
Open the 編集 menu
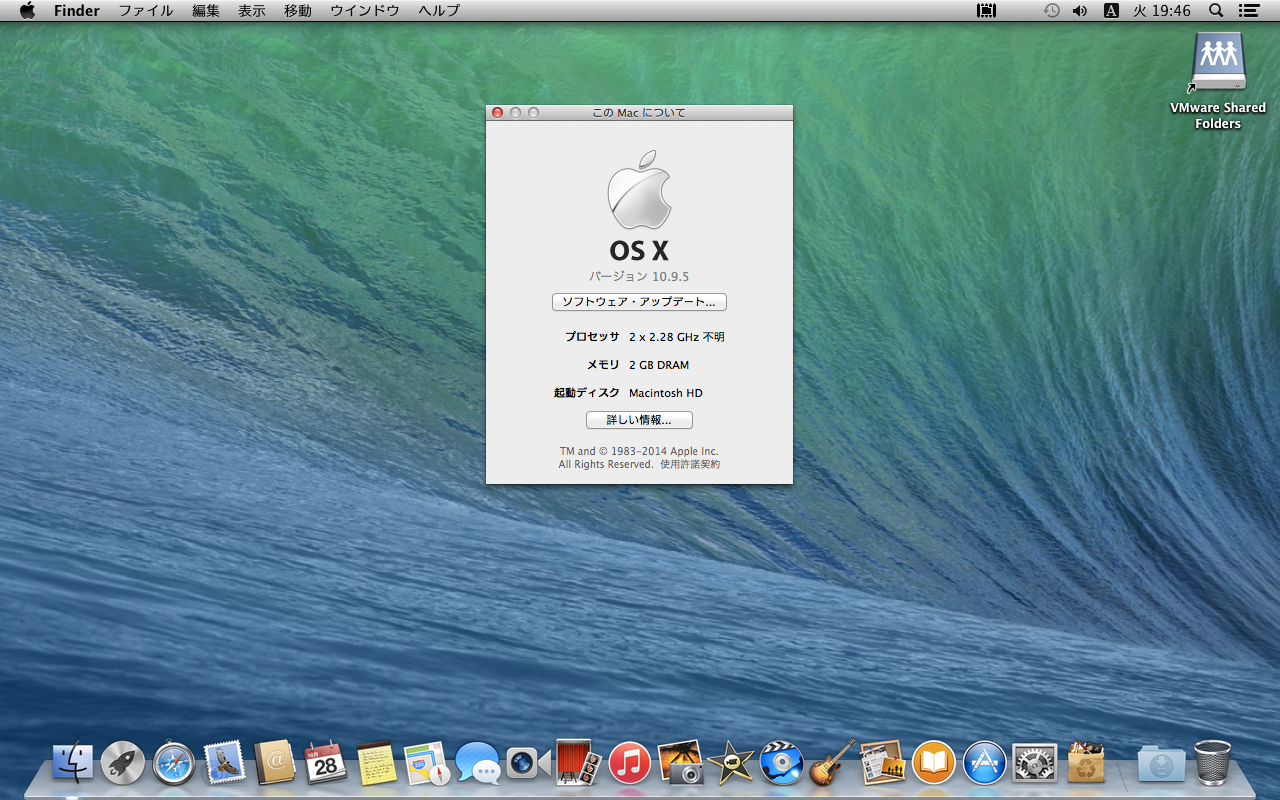(x=206, y=11)
